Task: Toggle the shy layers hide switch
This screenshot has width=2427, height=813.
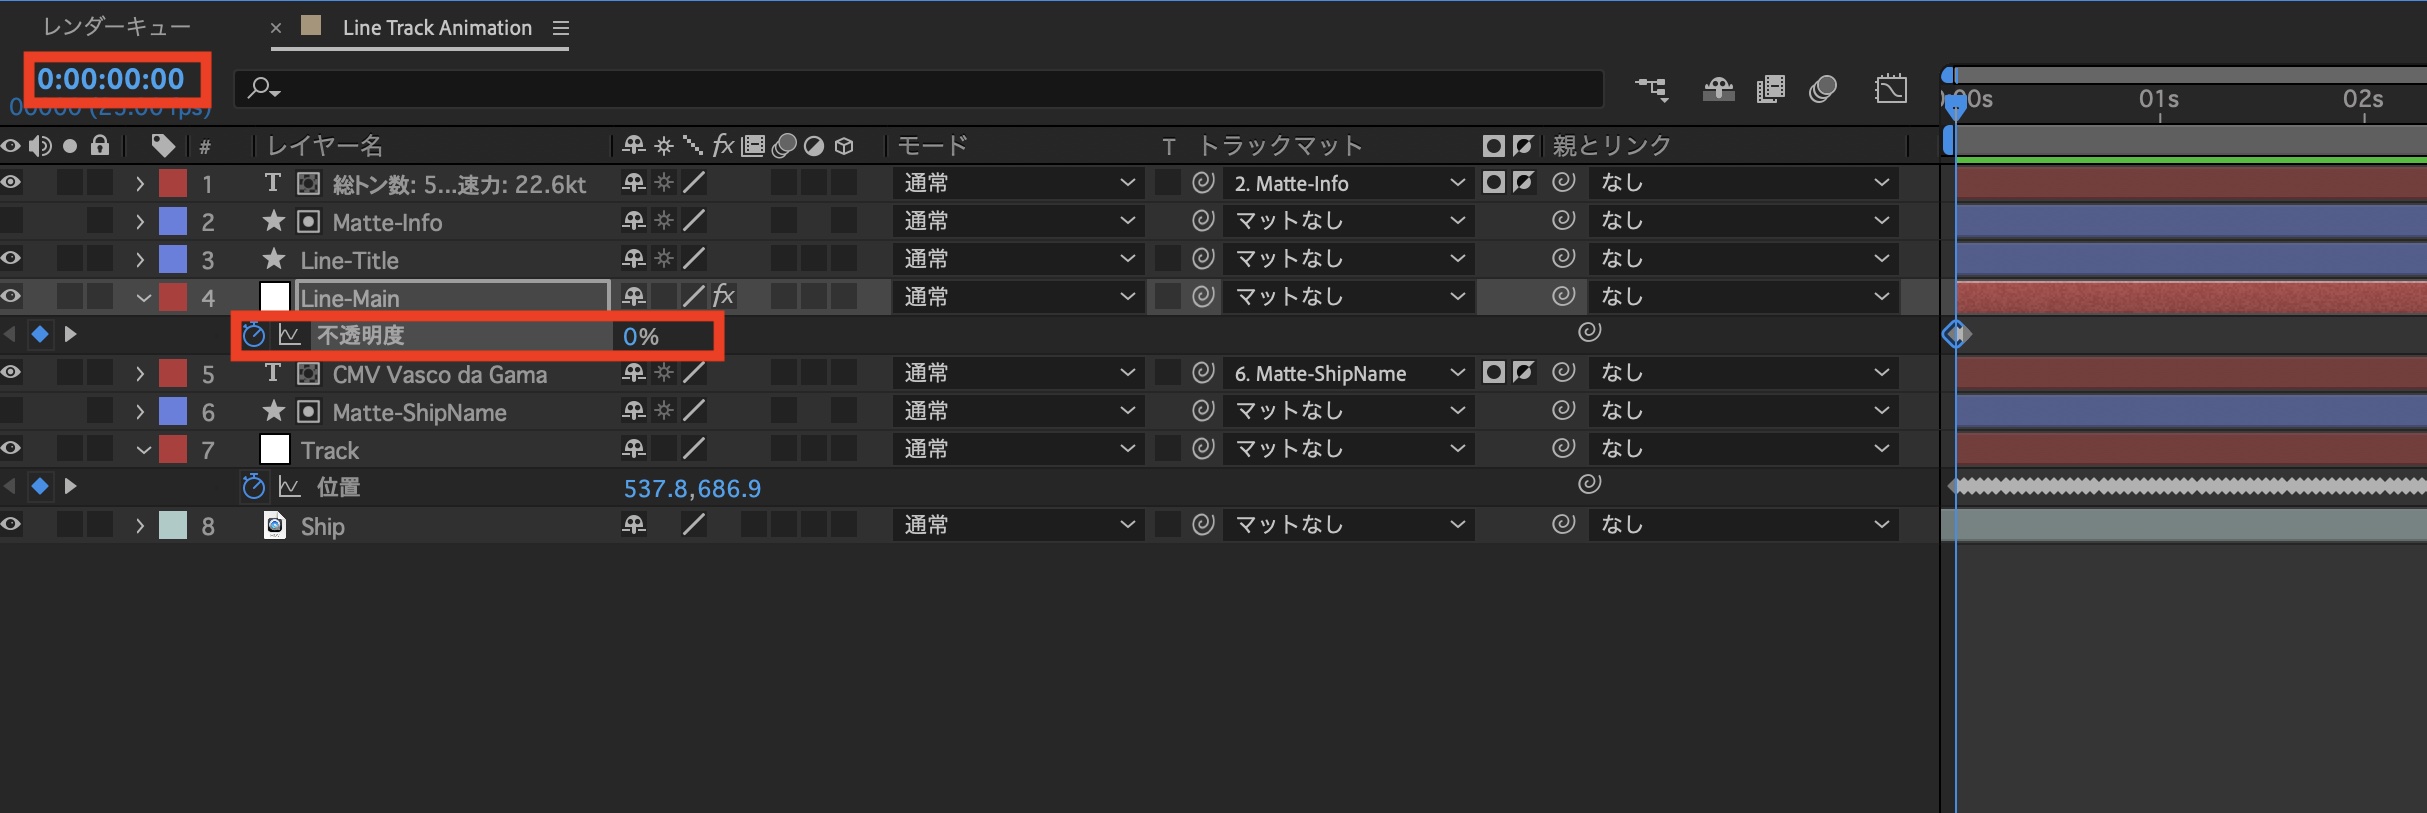Action: pos(1718,90)
